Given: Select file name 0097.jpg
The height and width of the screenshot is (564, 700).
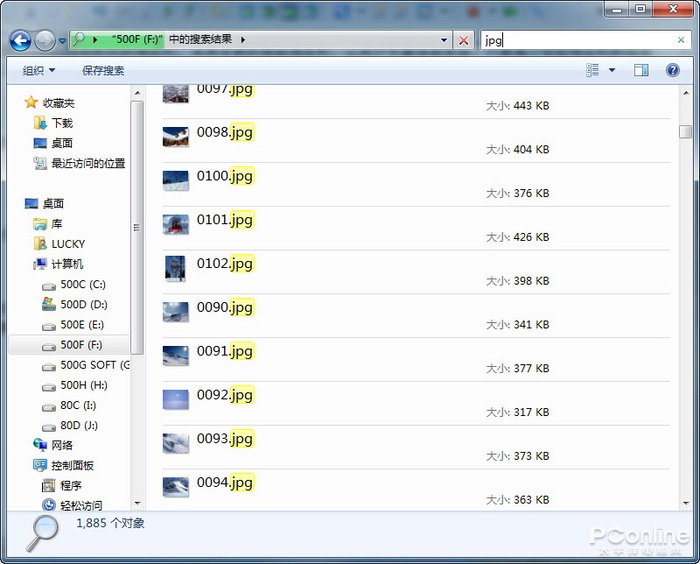Looking at the screenshot, I should point(225,89).
